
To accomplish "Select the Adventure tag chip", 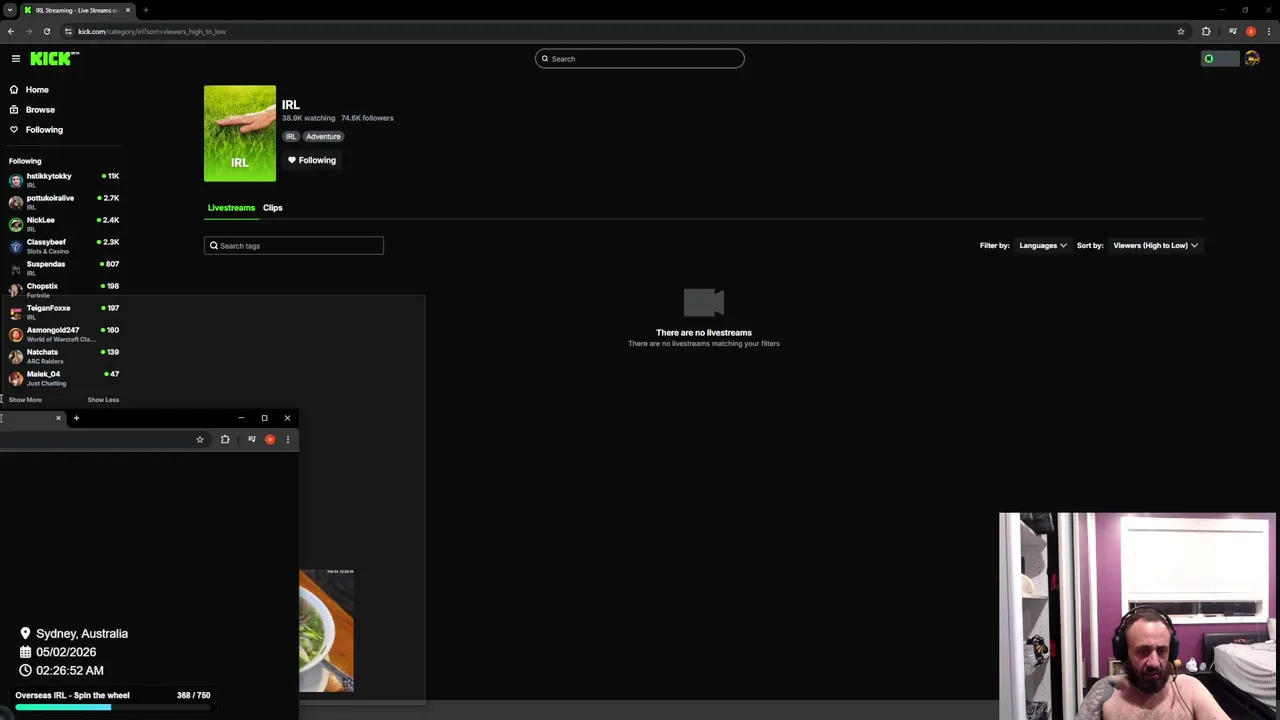I will 323,137.
